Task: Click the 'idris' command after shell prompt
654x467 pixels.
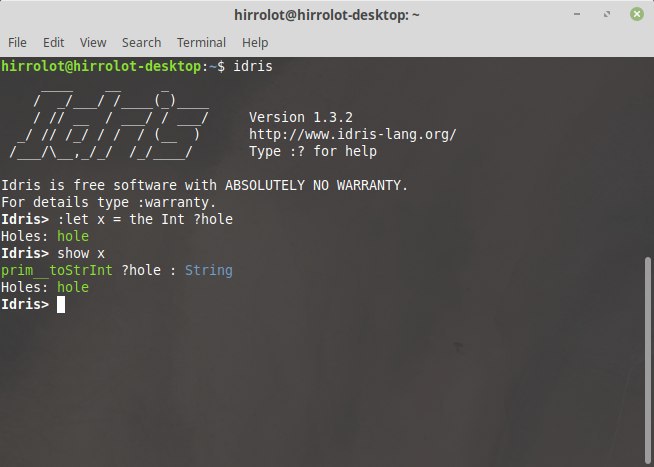Action: pos(253,66)
